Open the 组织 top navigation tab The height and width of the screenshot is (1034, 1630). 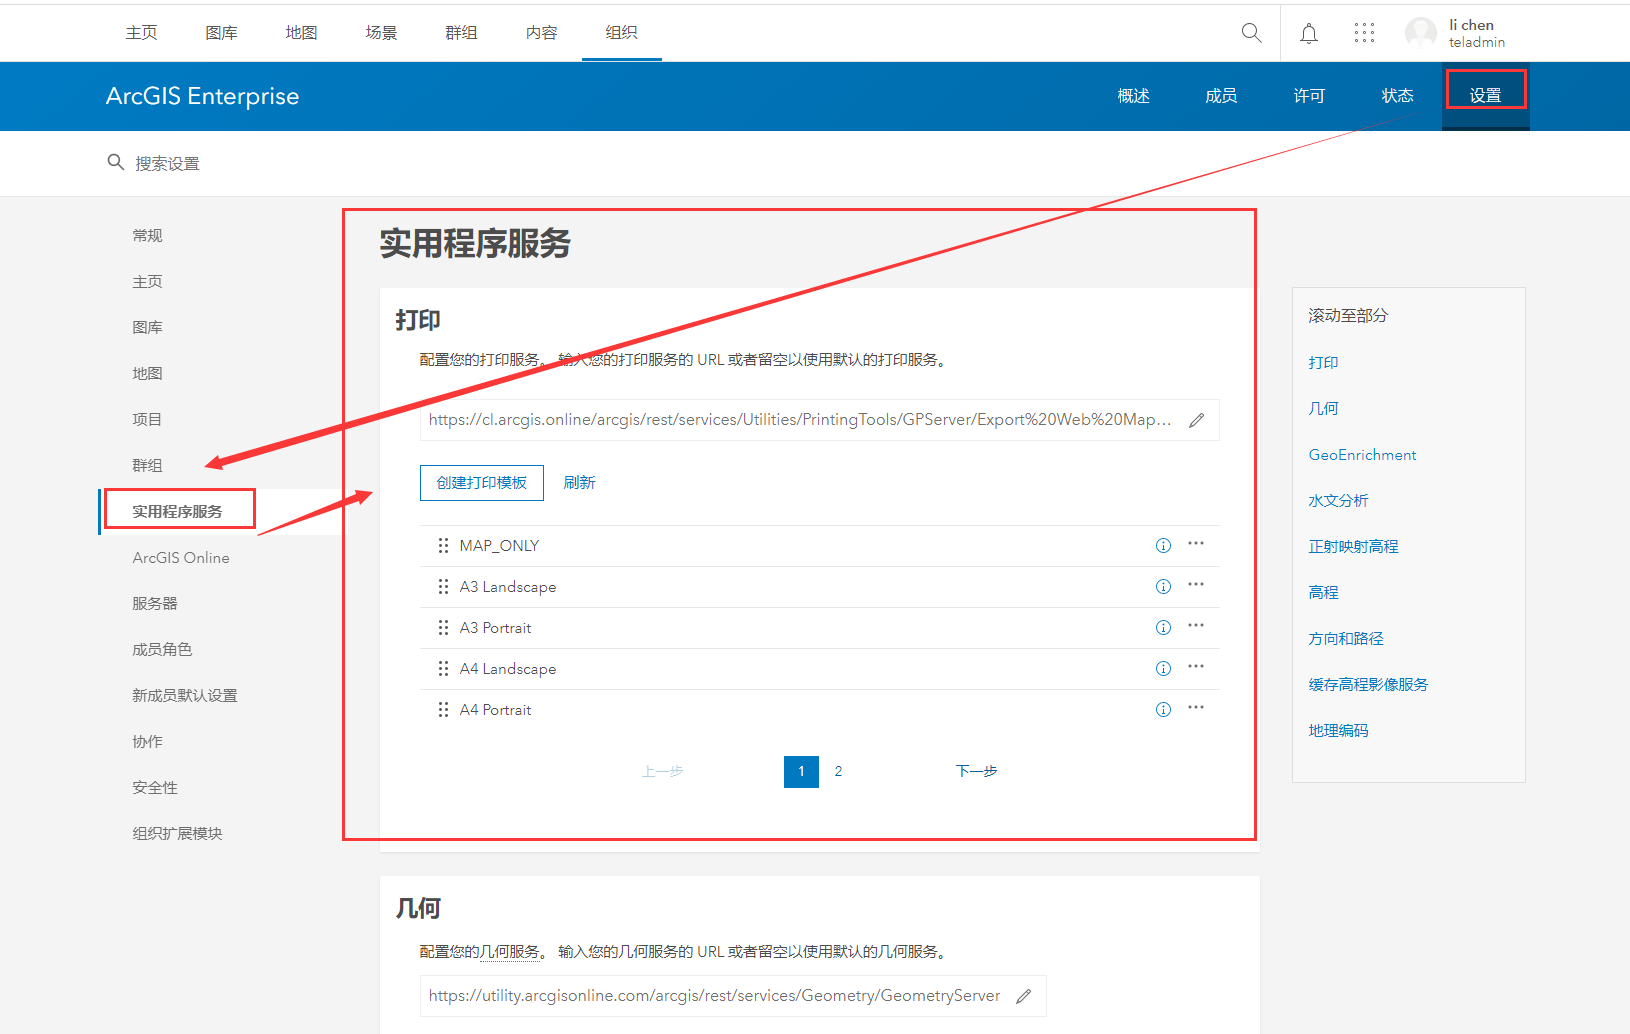point(622,33)
